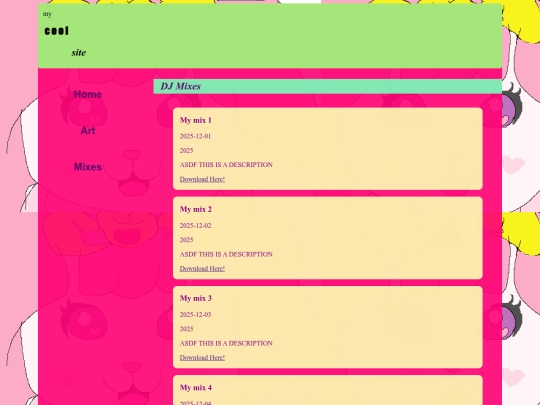Click the word 'site' in the header

pos(79,53)
